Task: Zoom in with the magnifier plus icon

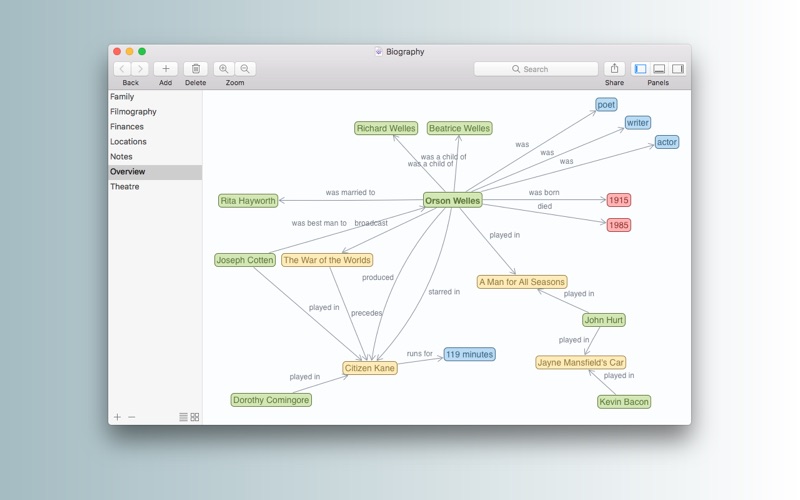Action: 223,69
